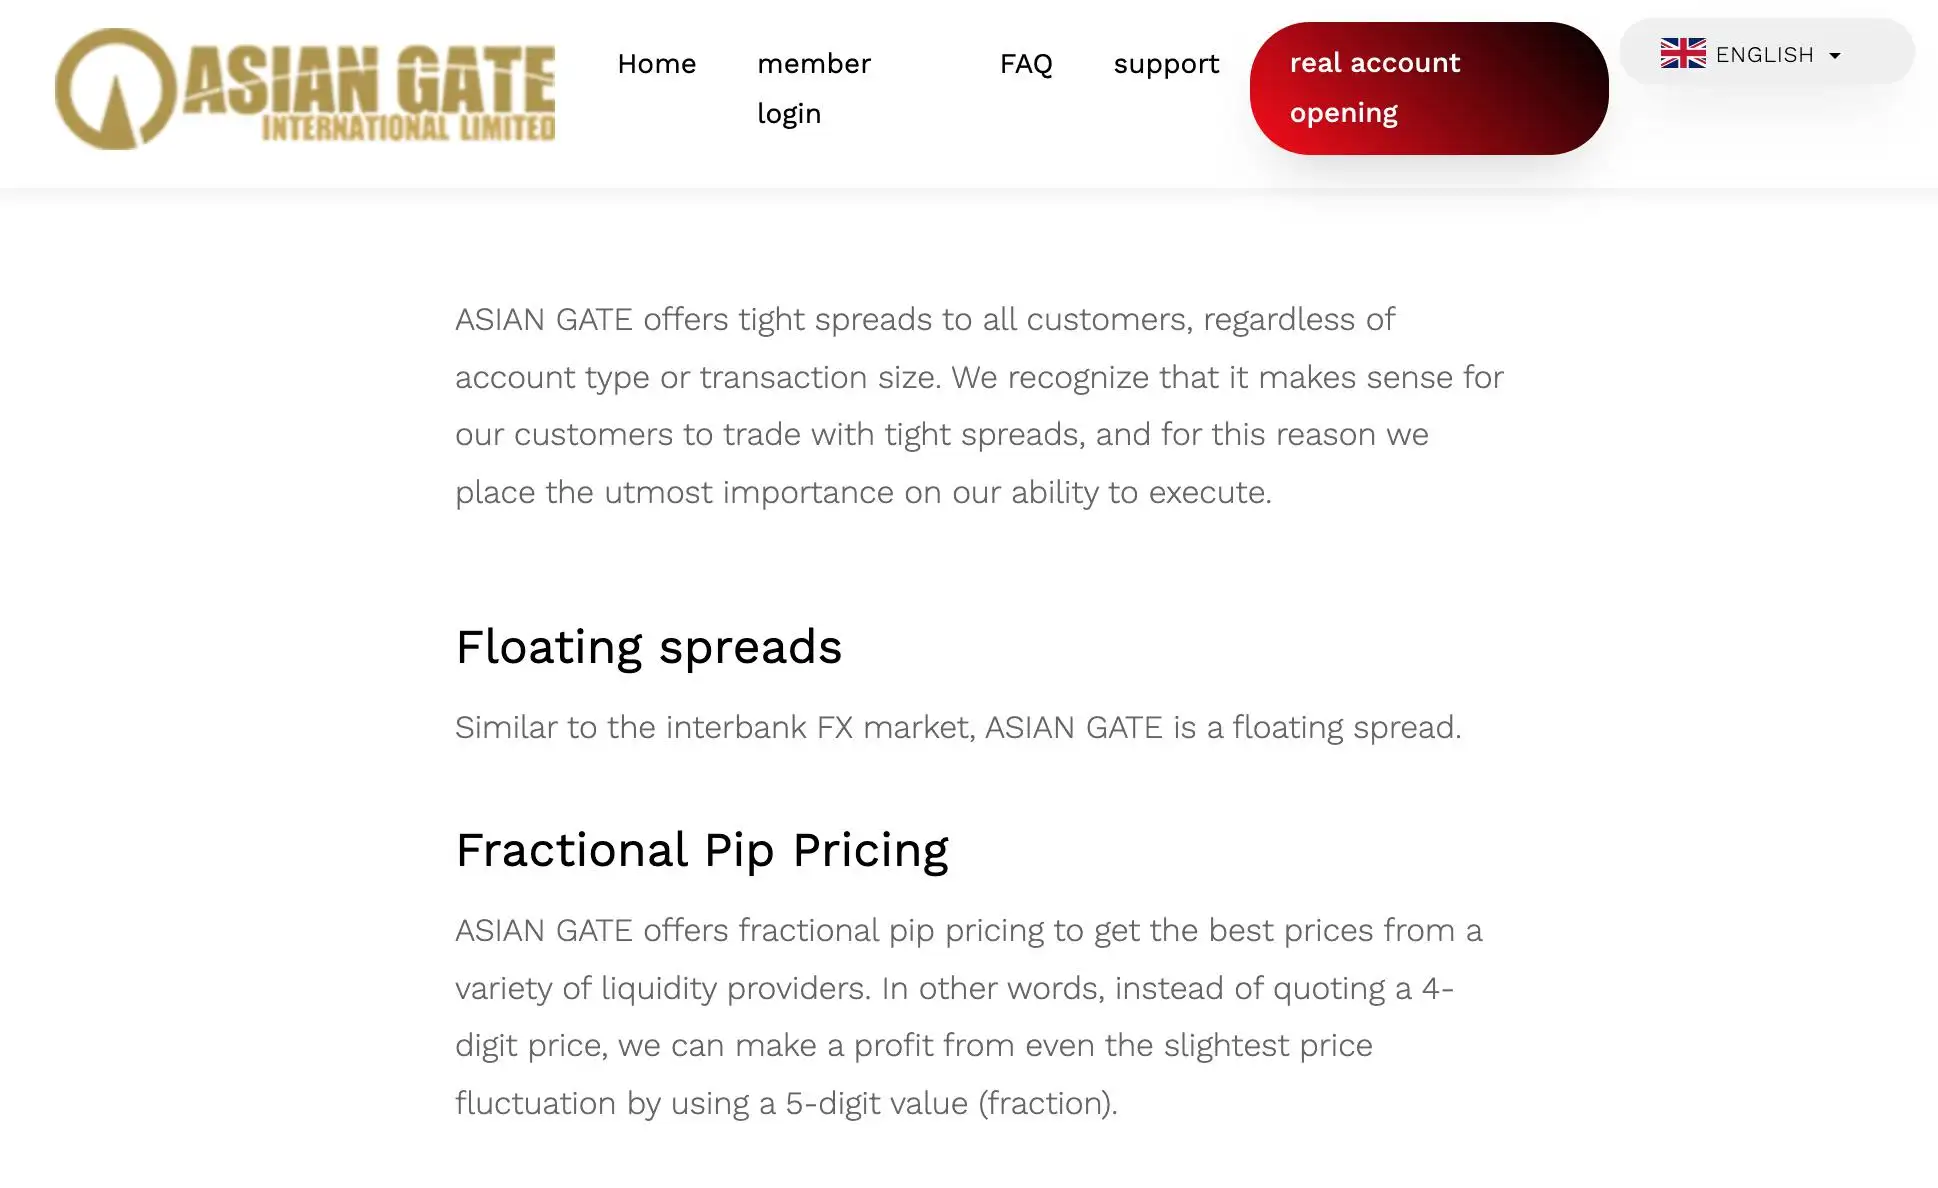Open the member login page

[813, 88]
